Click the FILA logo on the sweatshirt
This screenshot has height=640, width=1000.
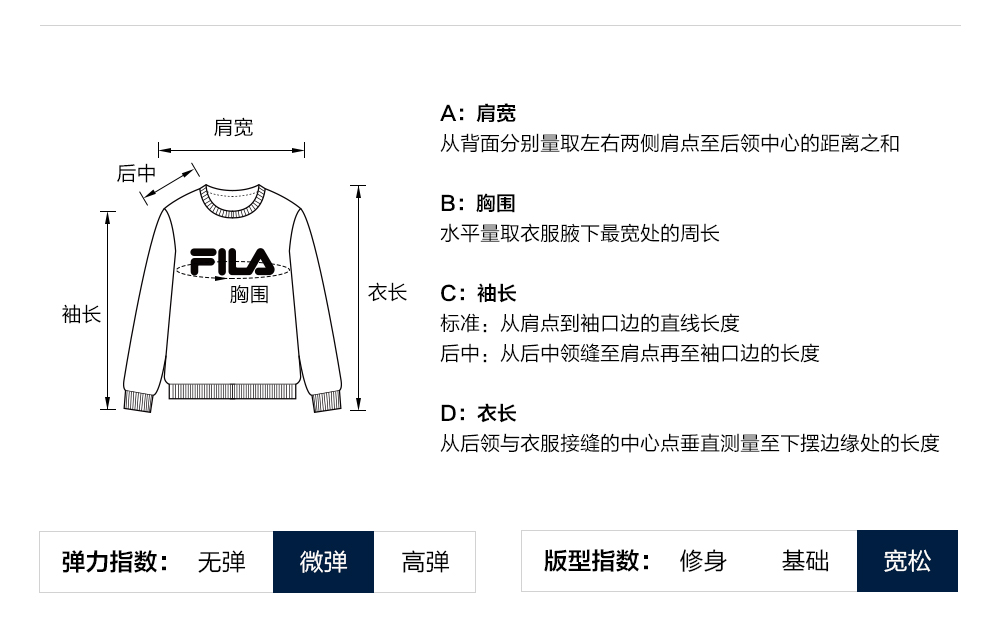(232, 262)
